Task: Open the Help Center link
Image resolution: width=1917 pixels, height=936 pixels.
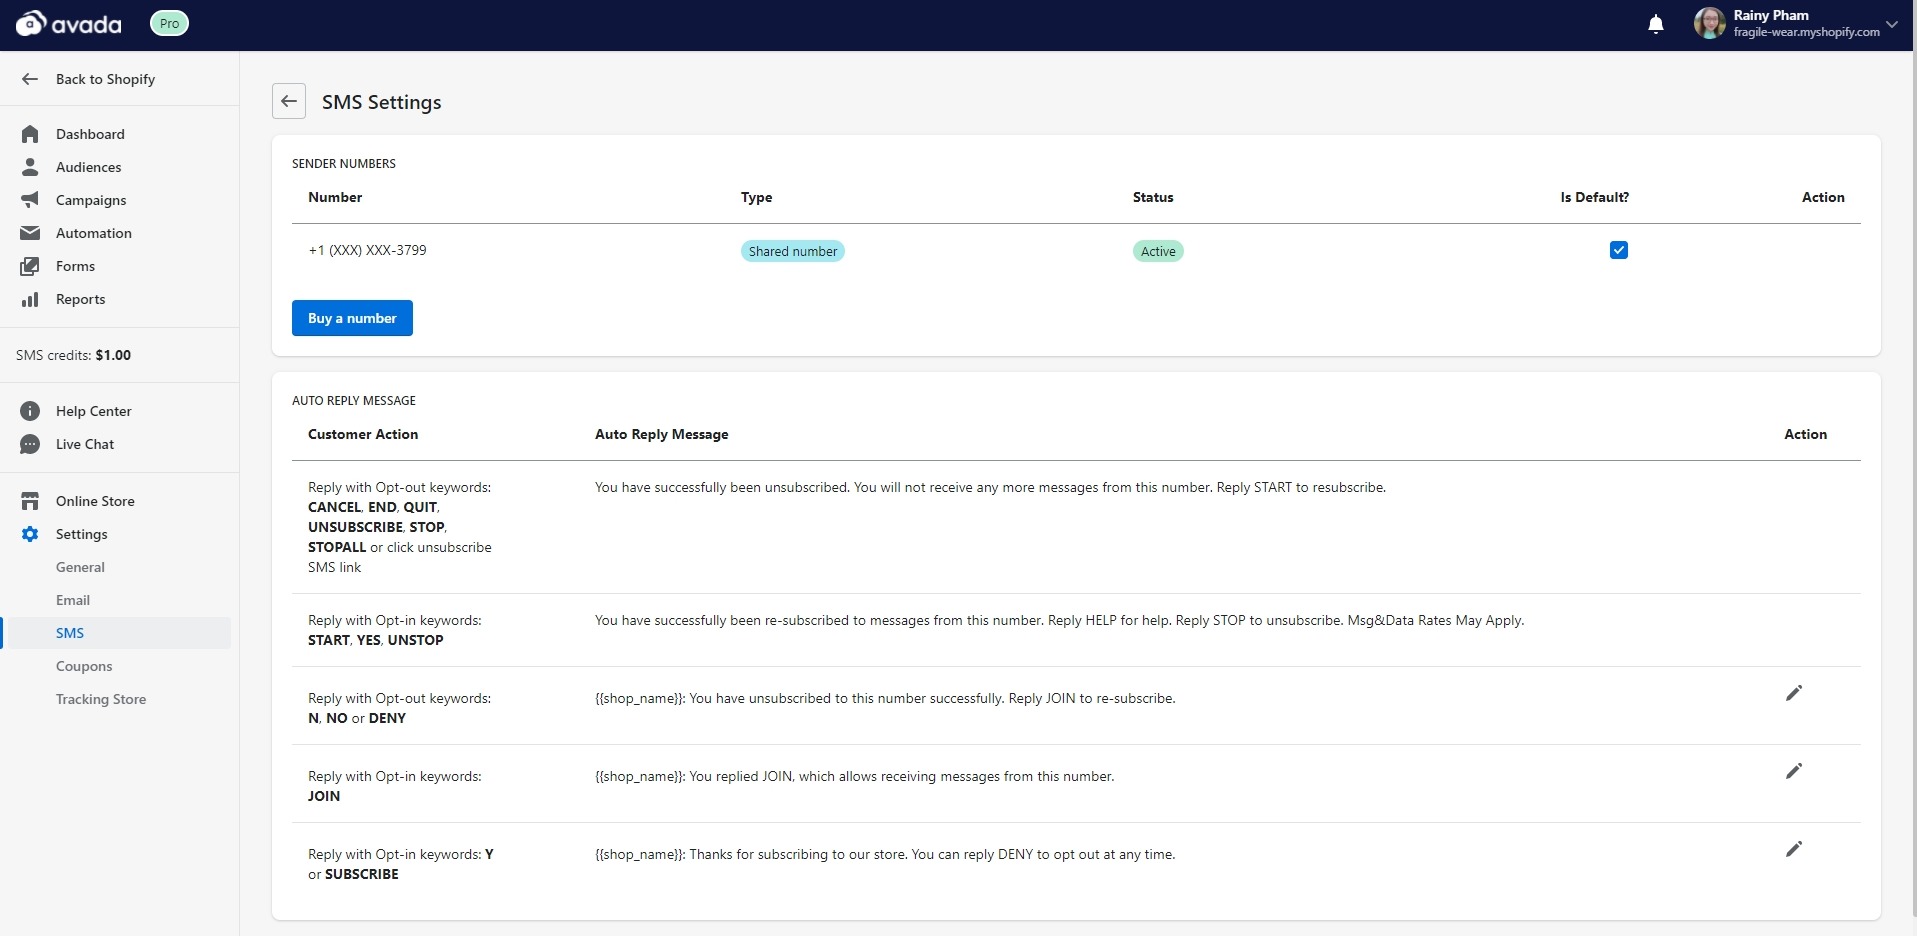Action: tap(93, 411)
